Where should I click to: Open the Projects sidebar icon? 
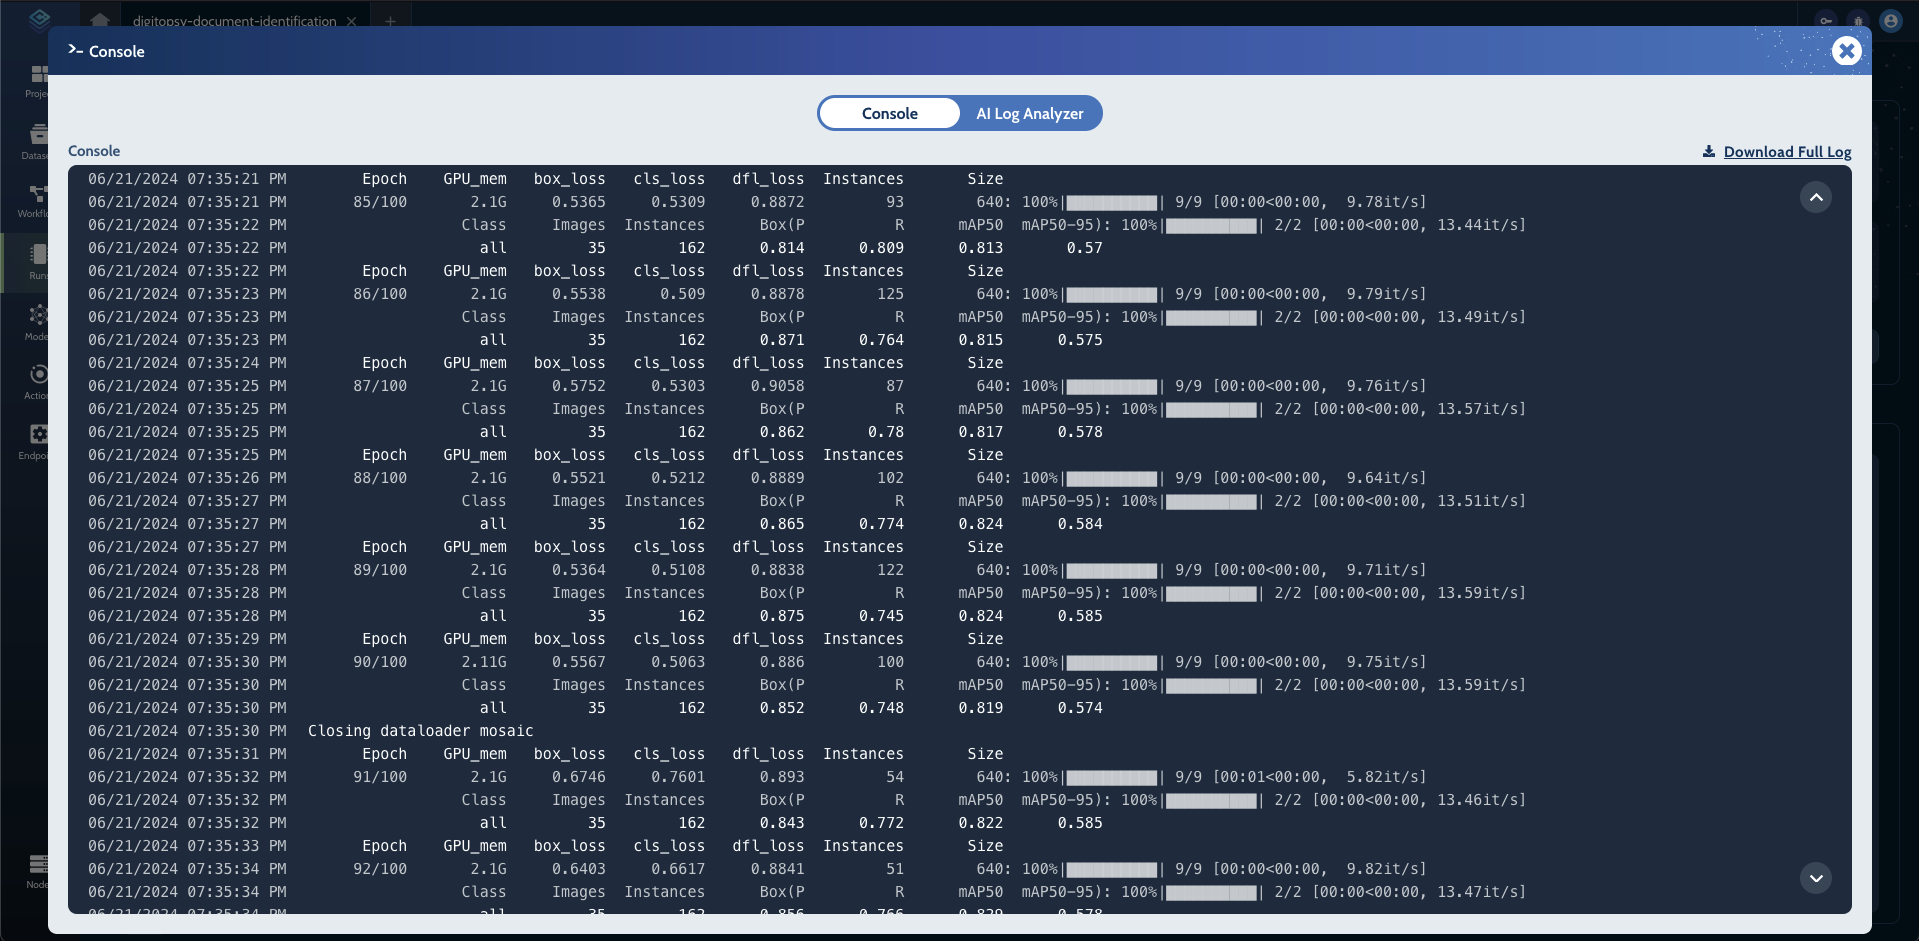[38, 78]
